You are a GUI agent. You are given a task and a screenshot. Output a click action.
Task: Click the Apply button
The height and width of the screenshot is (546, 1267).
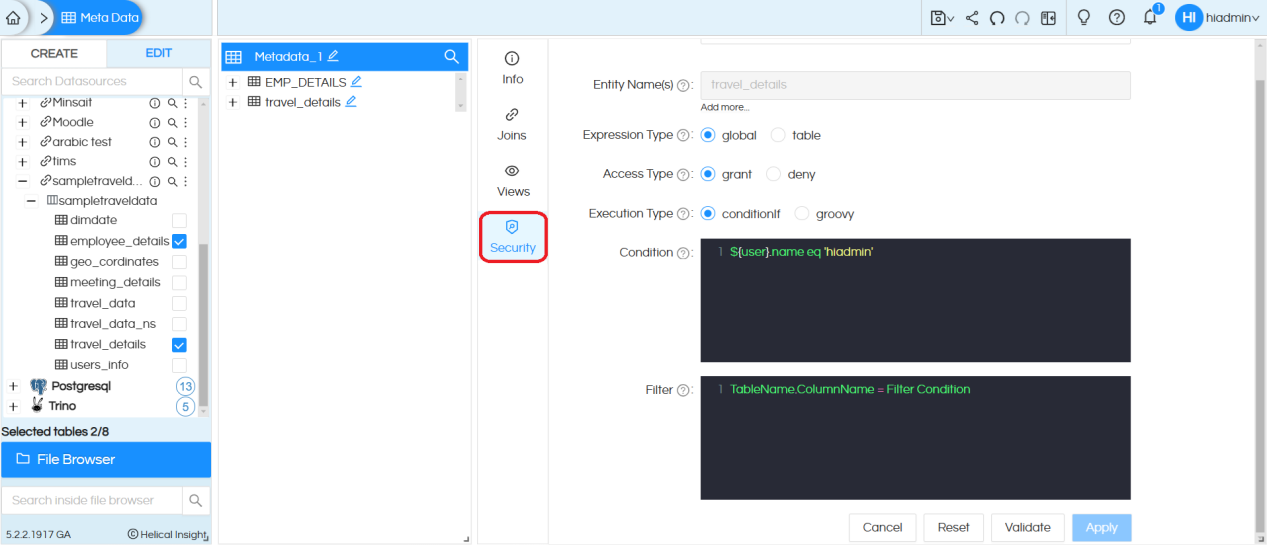point(1101,527)
